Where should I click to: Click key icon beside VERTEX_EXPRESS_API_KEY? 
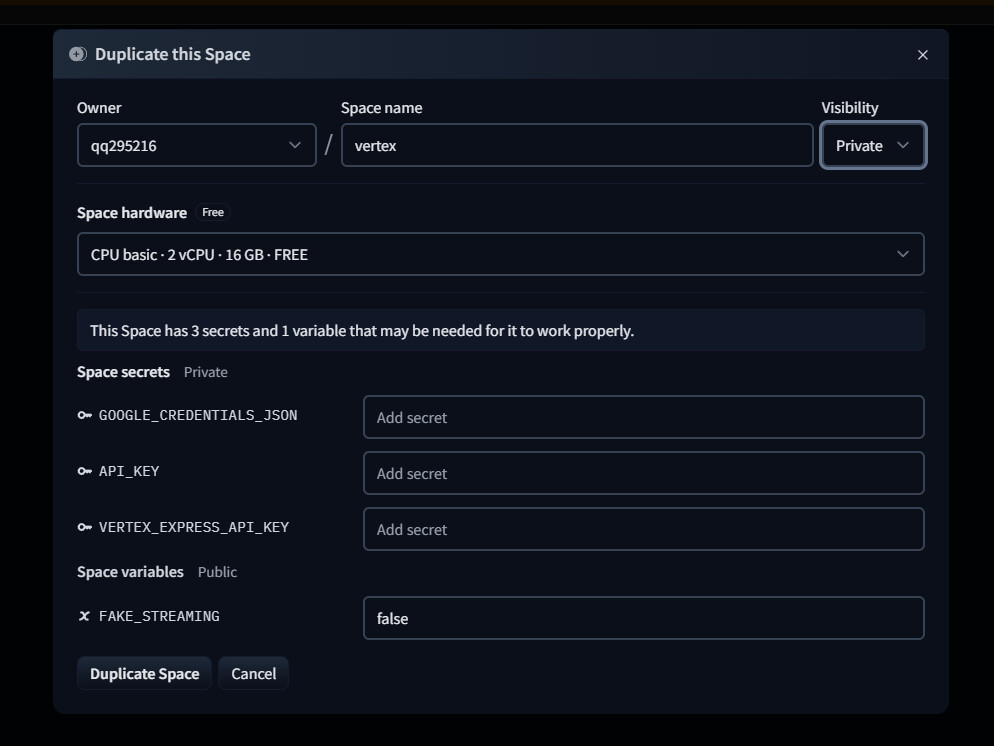pos(85,527)
